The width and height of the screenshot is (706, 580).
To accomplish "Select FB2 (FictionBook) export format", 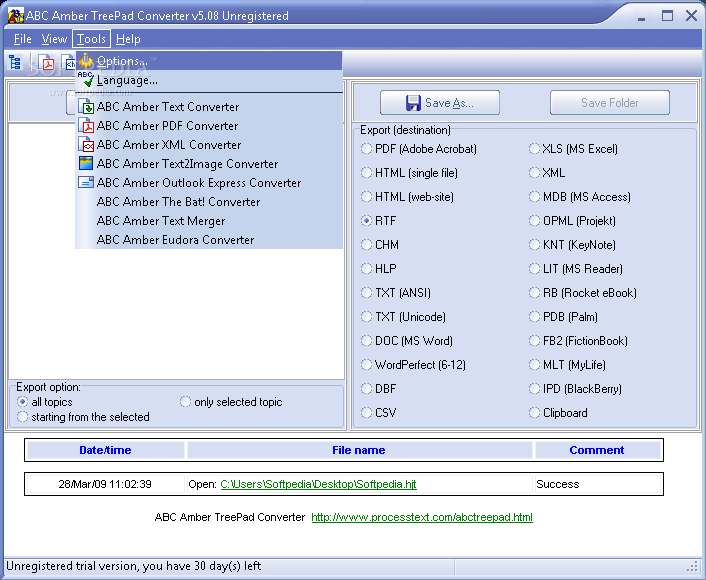I will pos(579,340).
